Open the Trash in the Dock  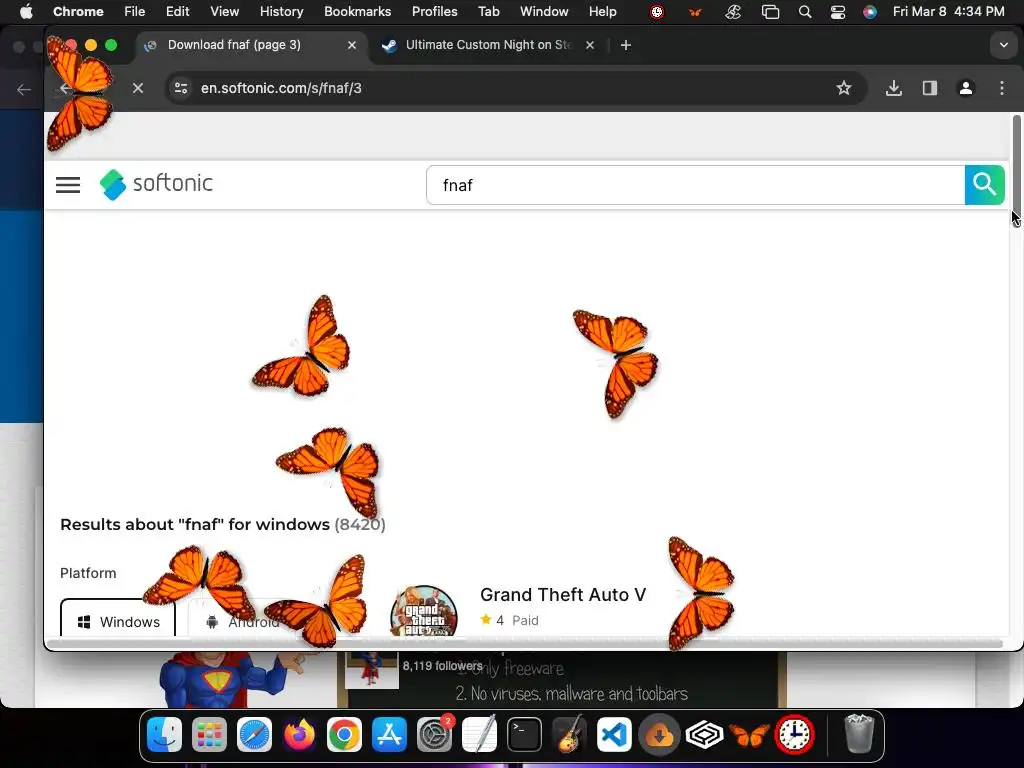[x=859, y=735]
